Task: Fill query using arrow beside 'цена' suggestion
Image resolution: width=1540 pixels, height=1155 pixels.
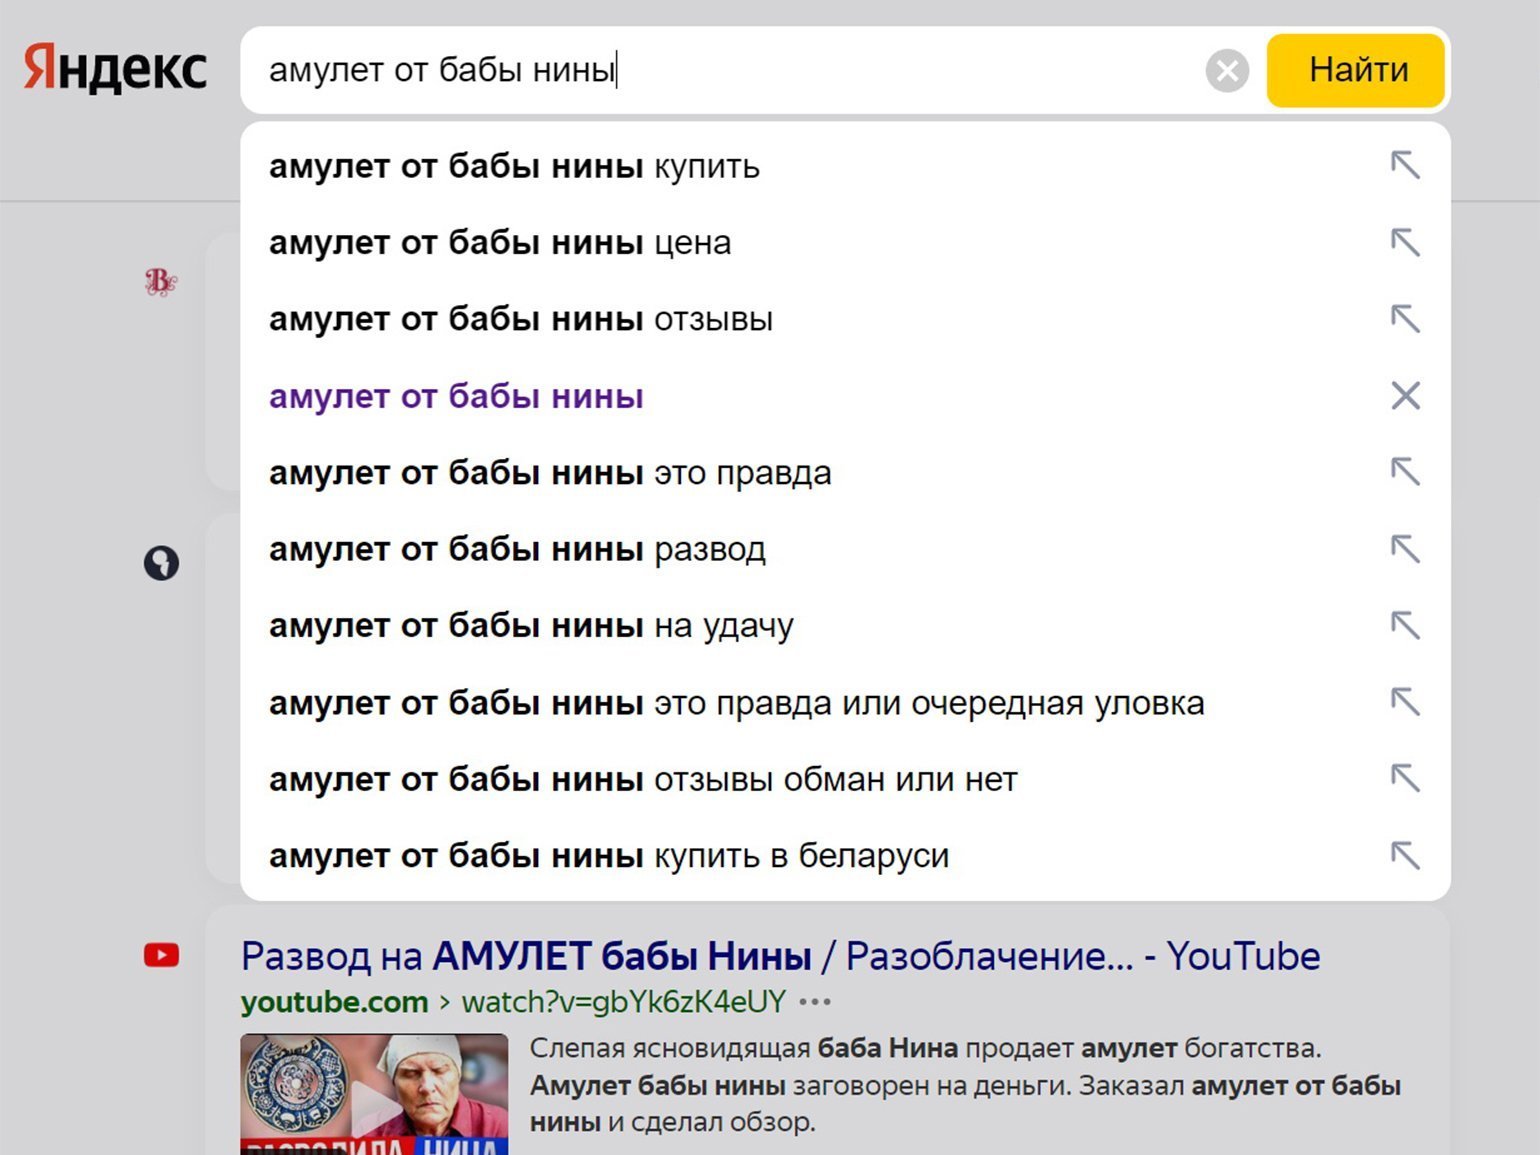Action: pyautogui.click(x=1405, y=242)
